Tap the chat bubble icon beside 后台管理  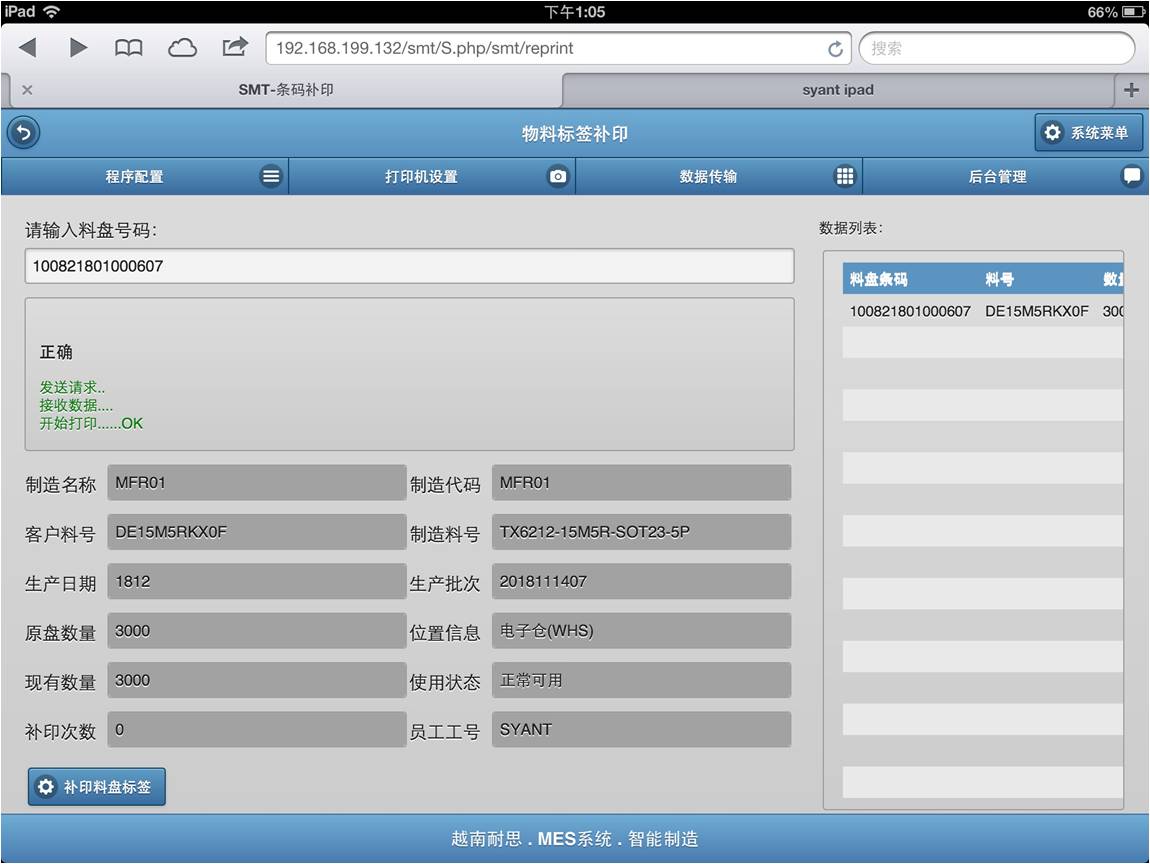1131,176
